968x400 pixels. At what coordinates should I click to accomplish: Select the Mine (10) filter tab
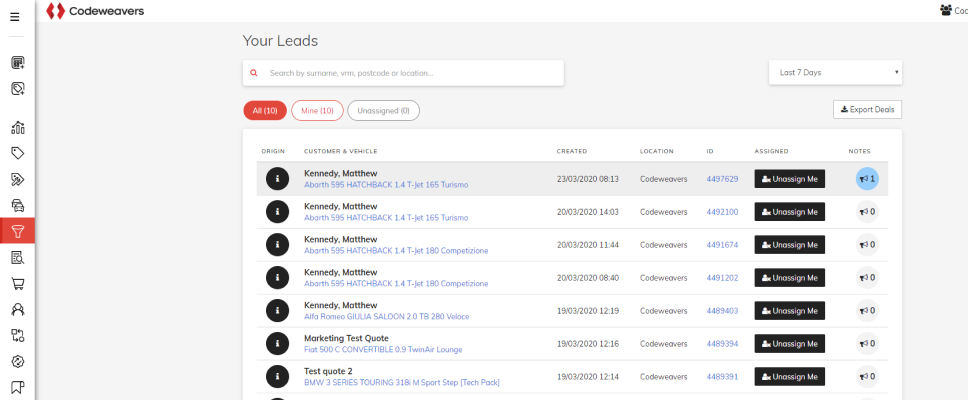[317, 110]
